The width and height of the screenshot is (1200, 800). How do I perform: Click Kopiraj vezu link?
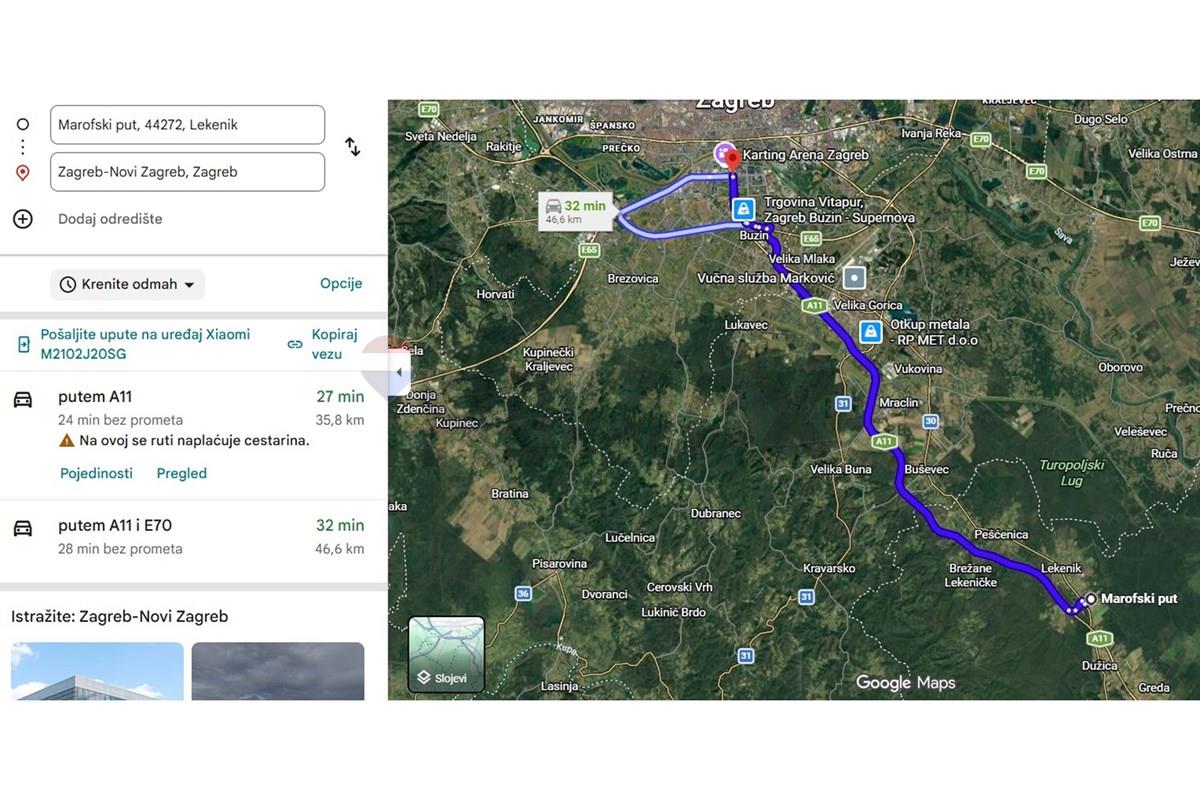[x=334, y=344]
